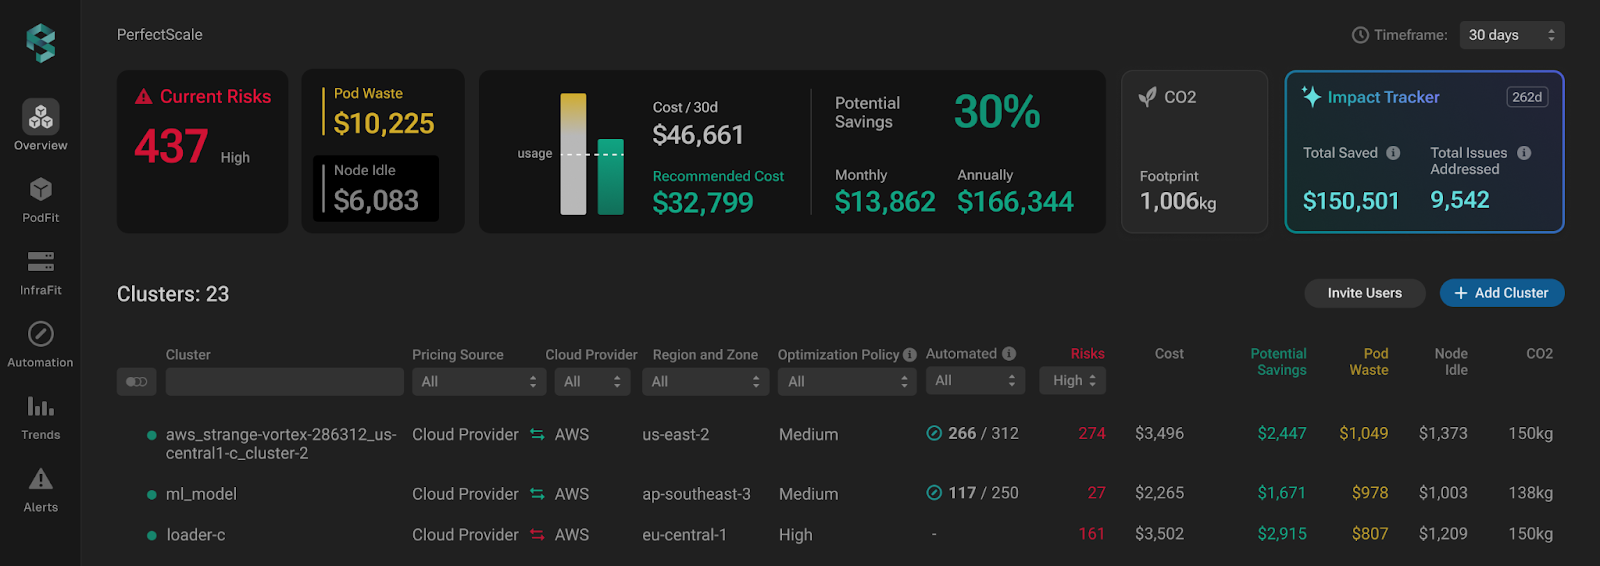The width and height of the screenshot is (1600, 566).
Task: Click the automation status icon beside 266 / 312
Action: click(934, 433)
